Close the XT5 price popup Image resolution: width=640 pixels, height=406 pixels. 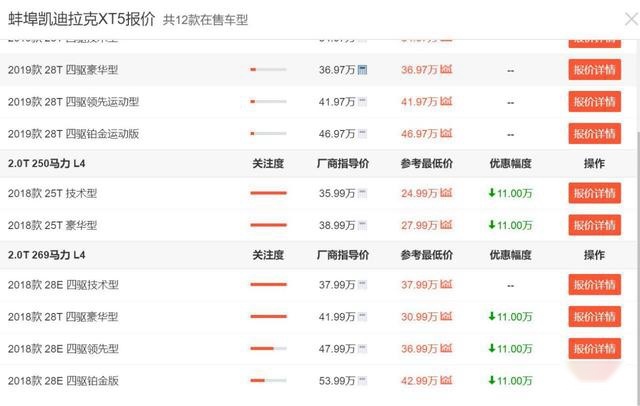[x=632, y=19]
